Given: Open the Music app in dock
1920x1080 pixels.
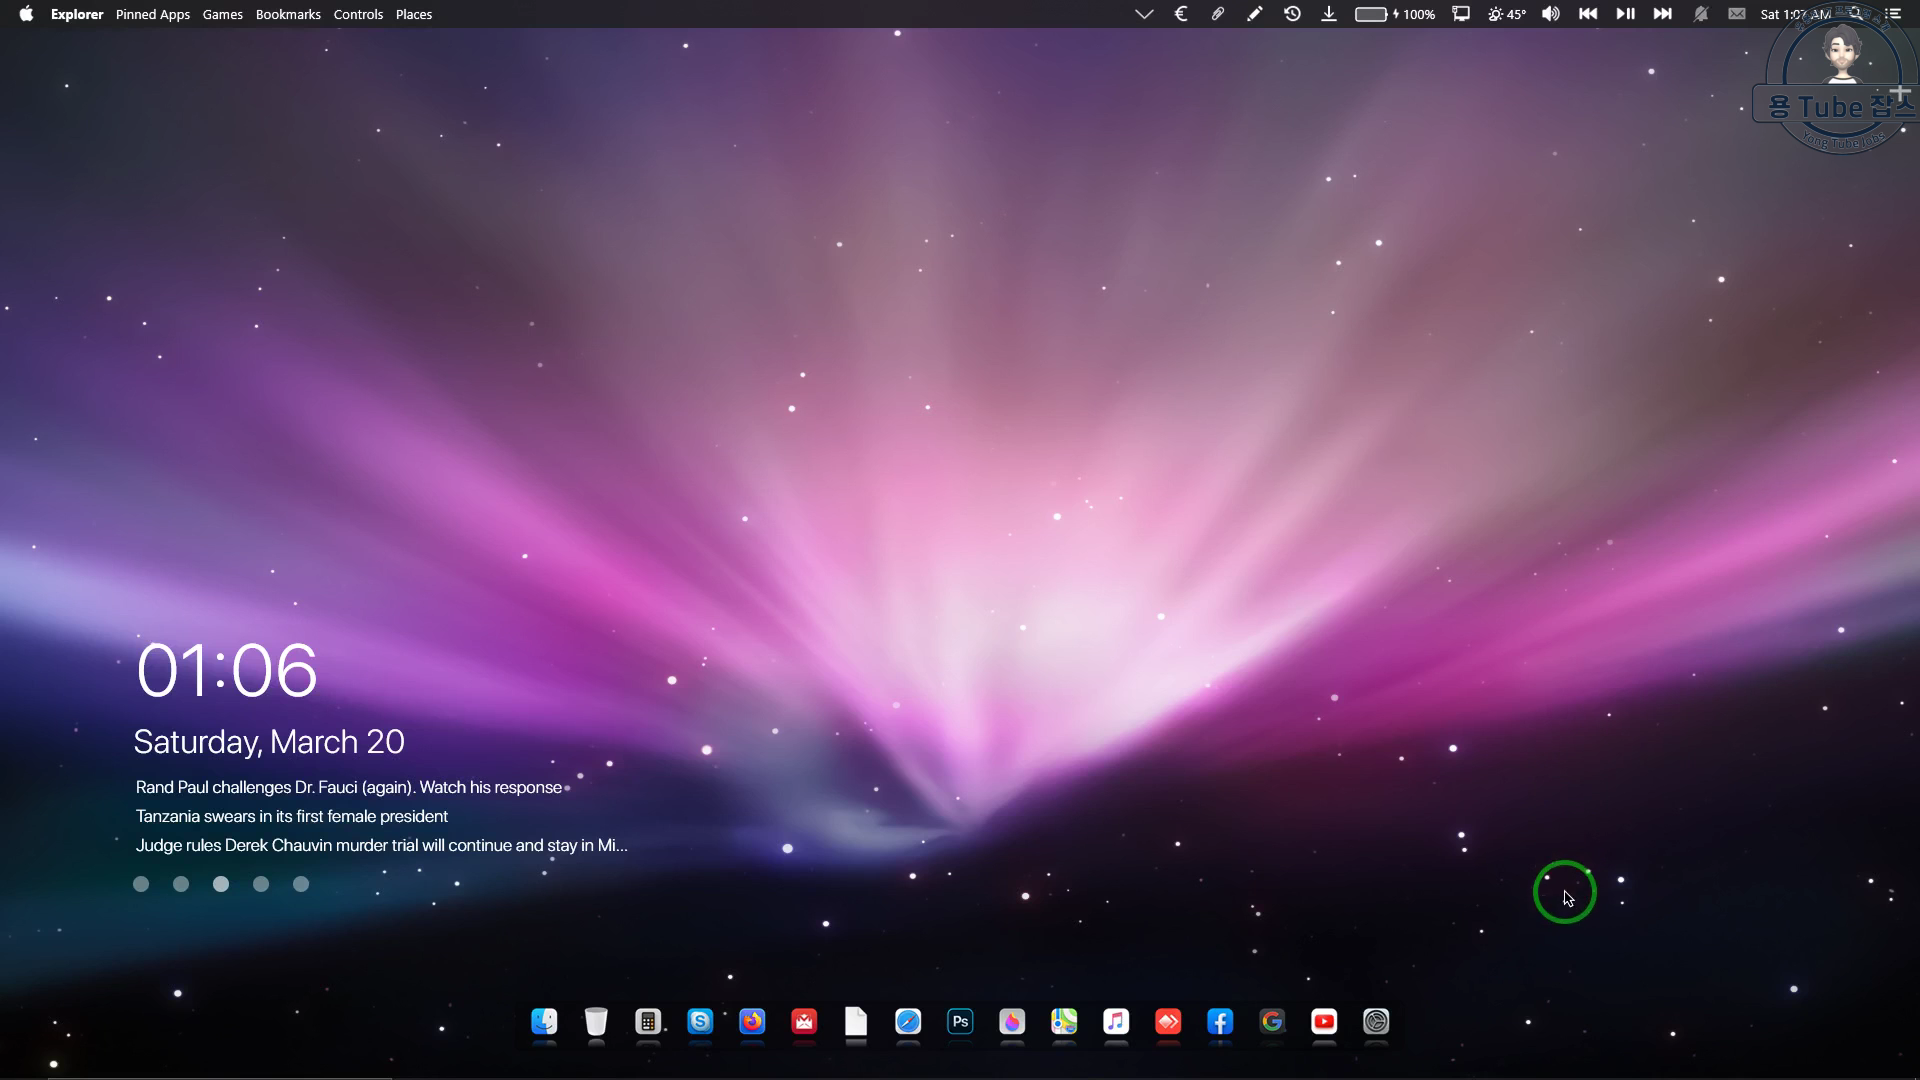Looking at the screenshot, I should pyautogui.click(x=1116, y=1021).
